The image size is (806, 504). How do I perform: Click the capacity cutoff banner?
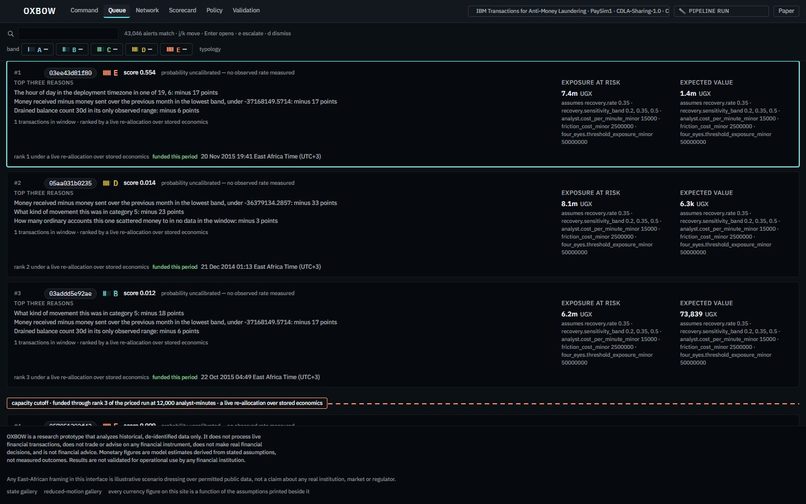[167, 403]
